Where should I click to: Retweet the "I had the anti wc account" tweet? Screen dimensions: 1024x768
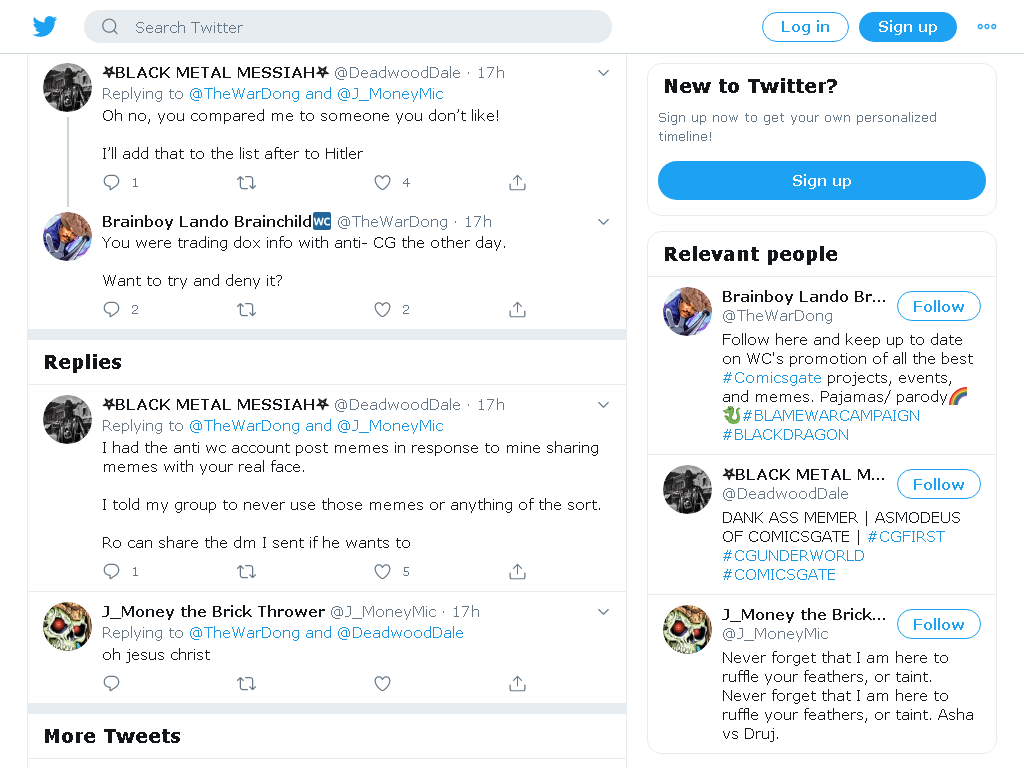[246, 571]
